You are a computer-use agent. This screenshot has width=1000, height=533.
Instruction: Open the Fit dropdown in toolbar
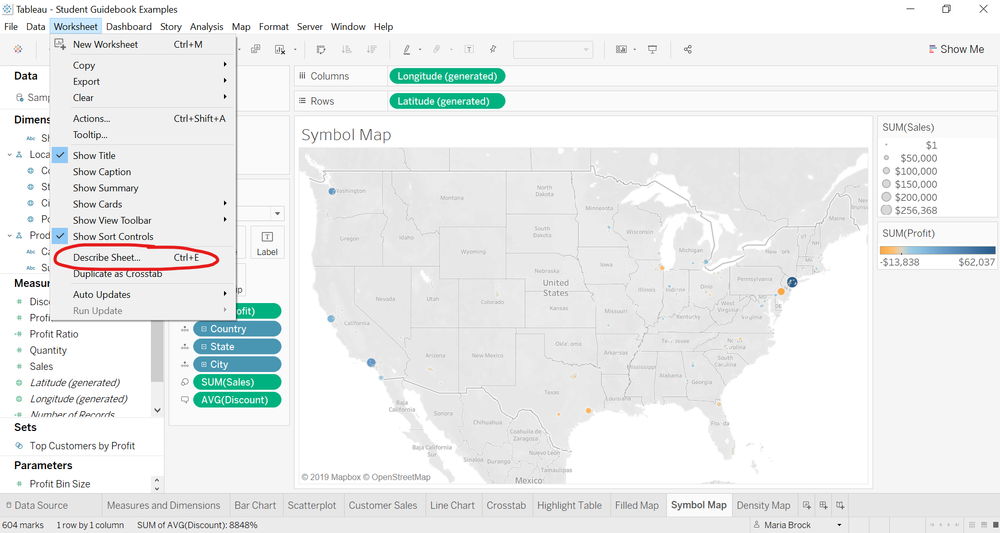pyautogui.click(x=553, y=49)
